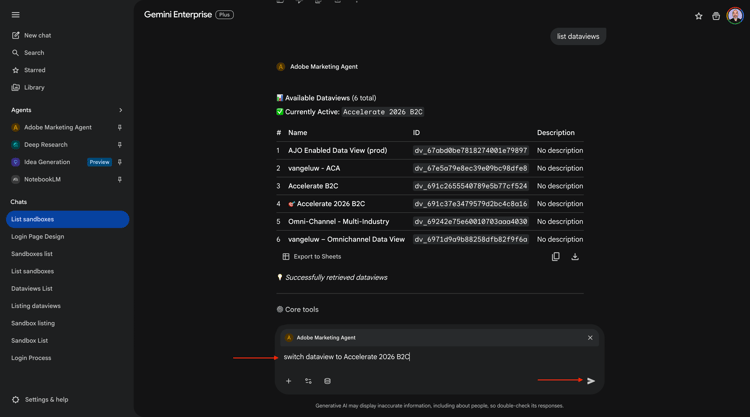Select vangeluw - ACA row name
Image resolution: width=750 pixels, height=417 pixels.
coord(314,168)
